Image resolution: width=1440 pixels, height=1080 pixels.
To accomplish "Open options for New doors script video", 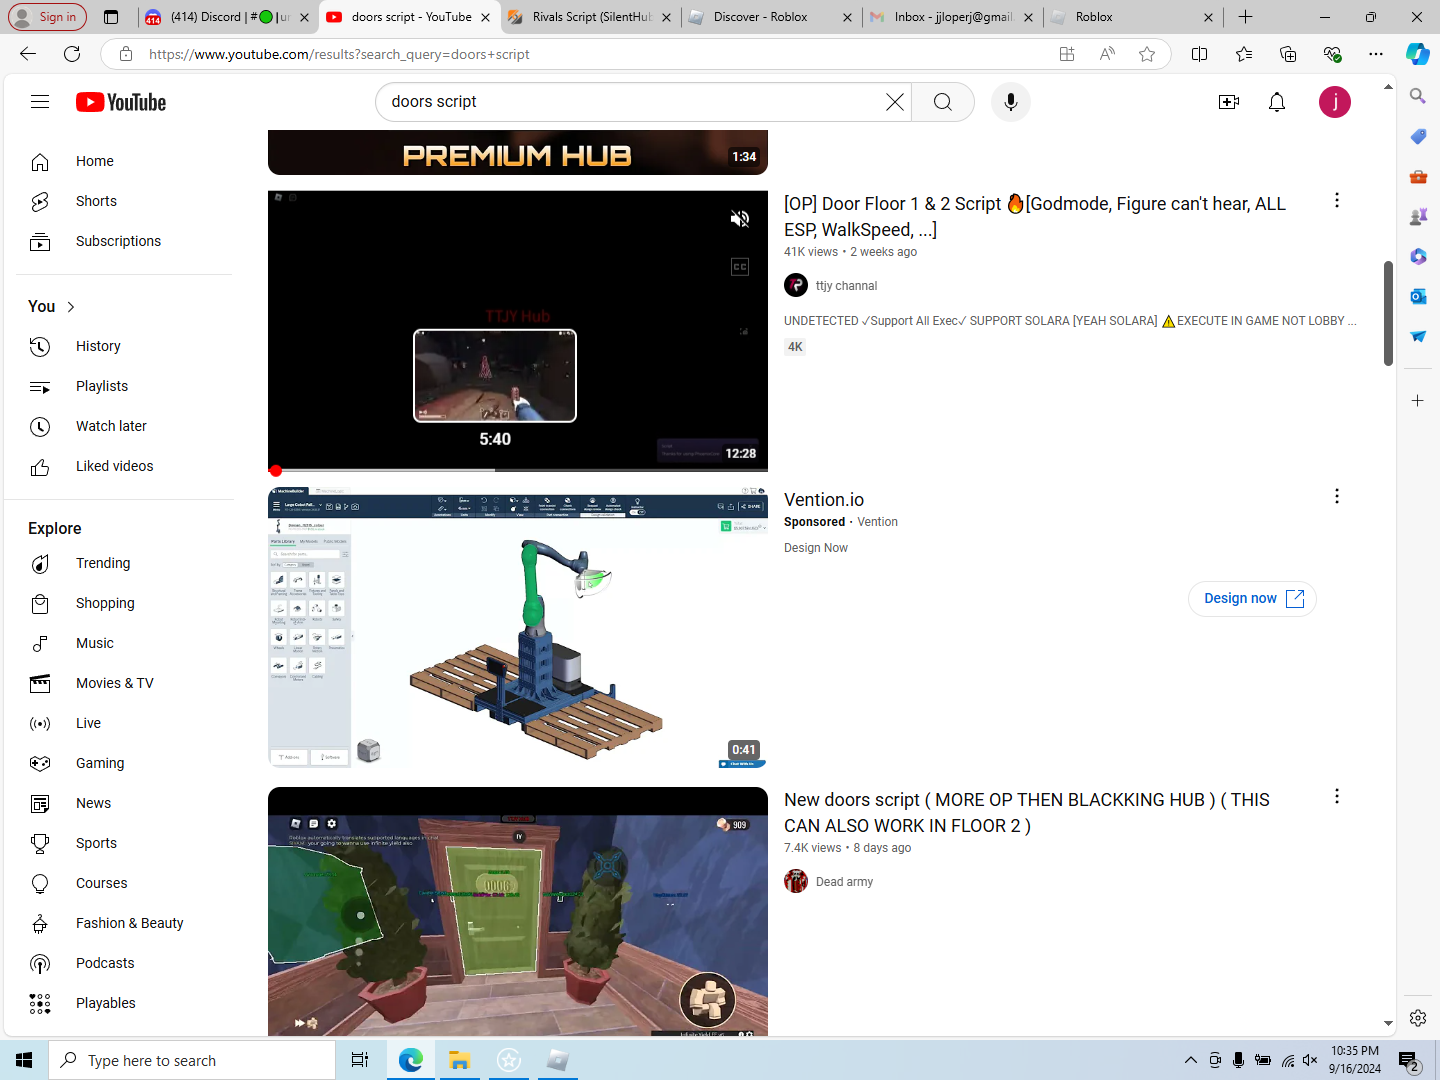I will (1337, 797).
